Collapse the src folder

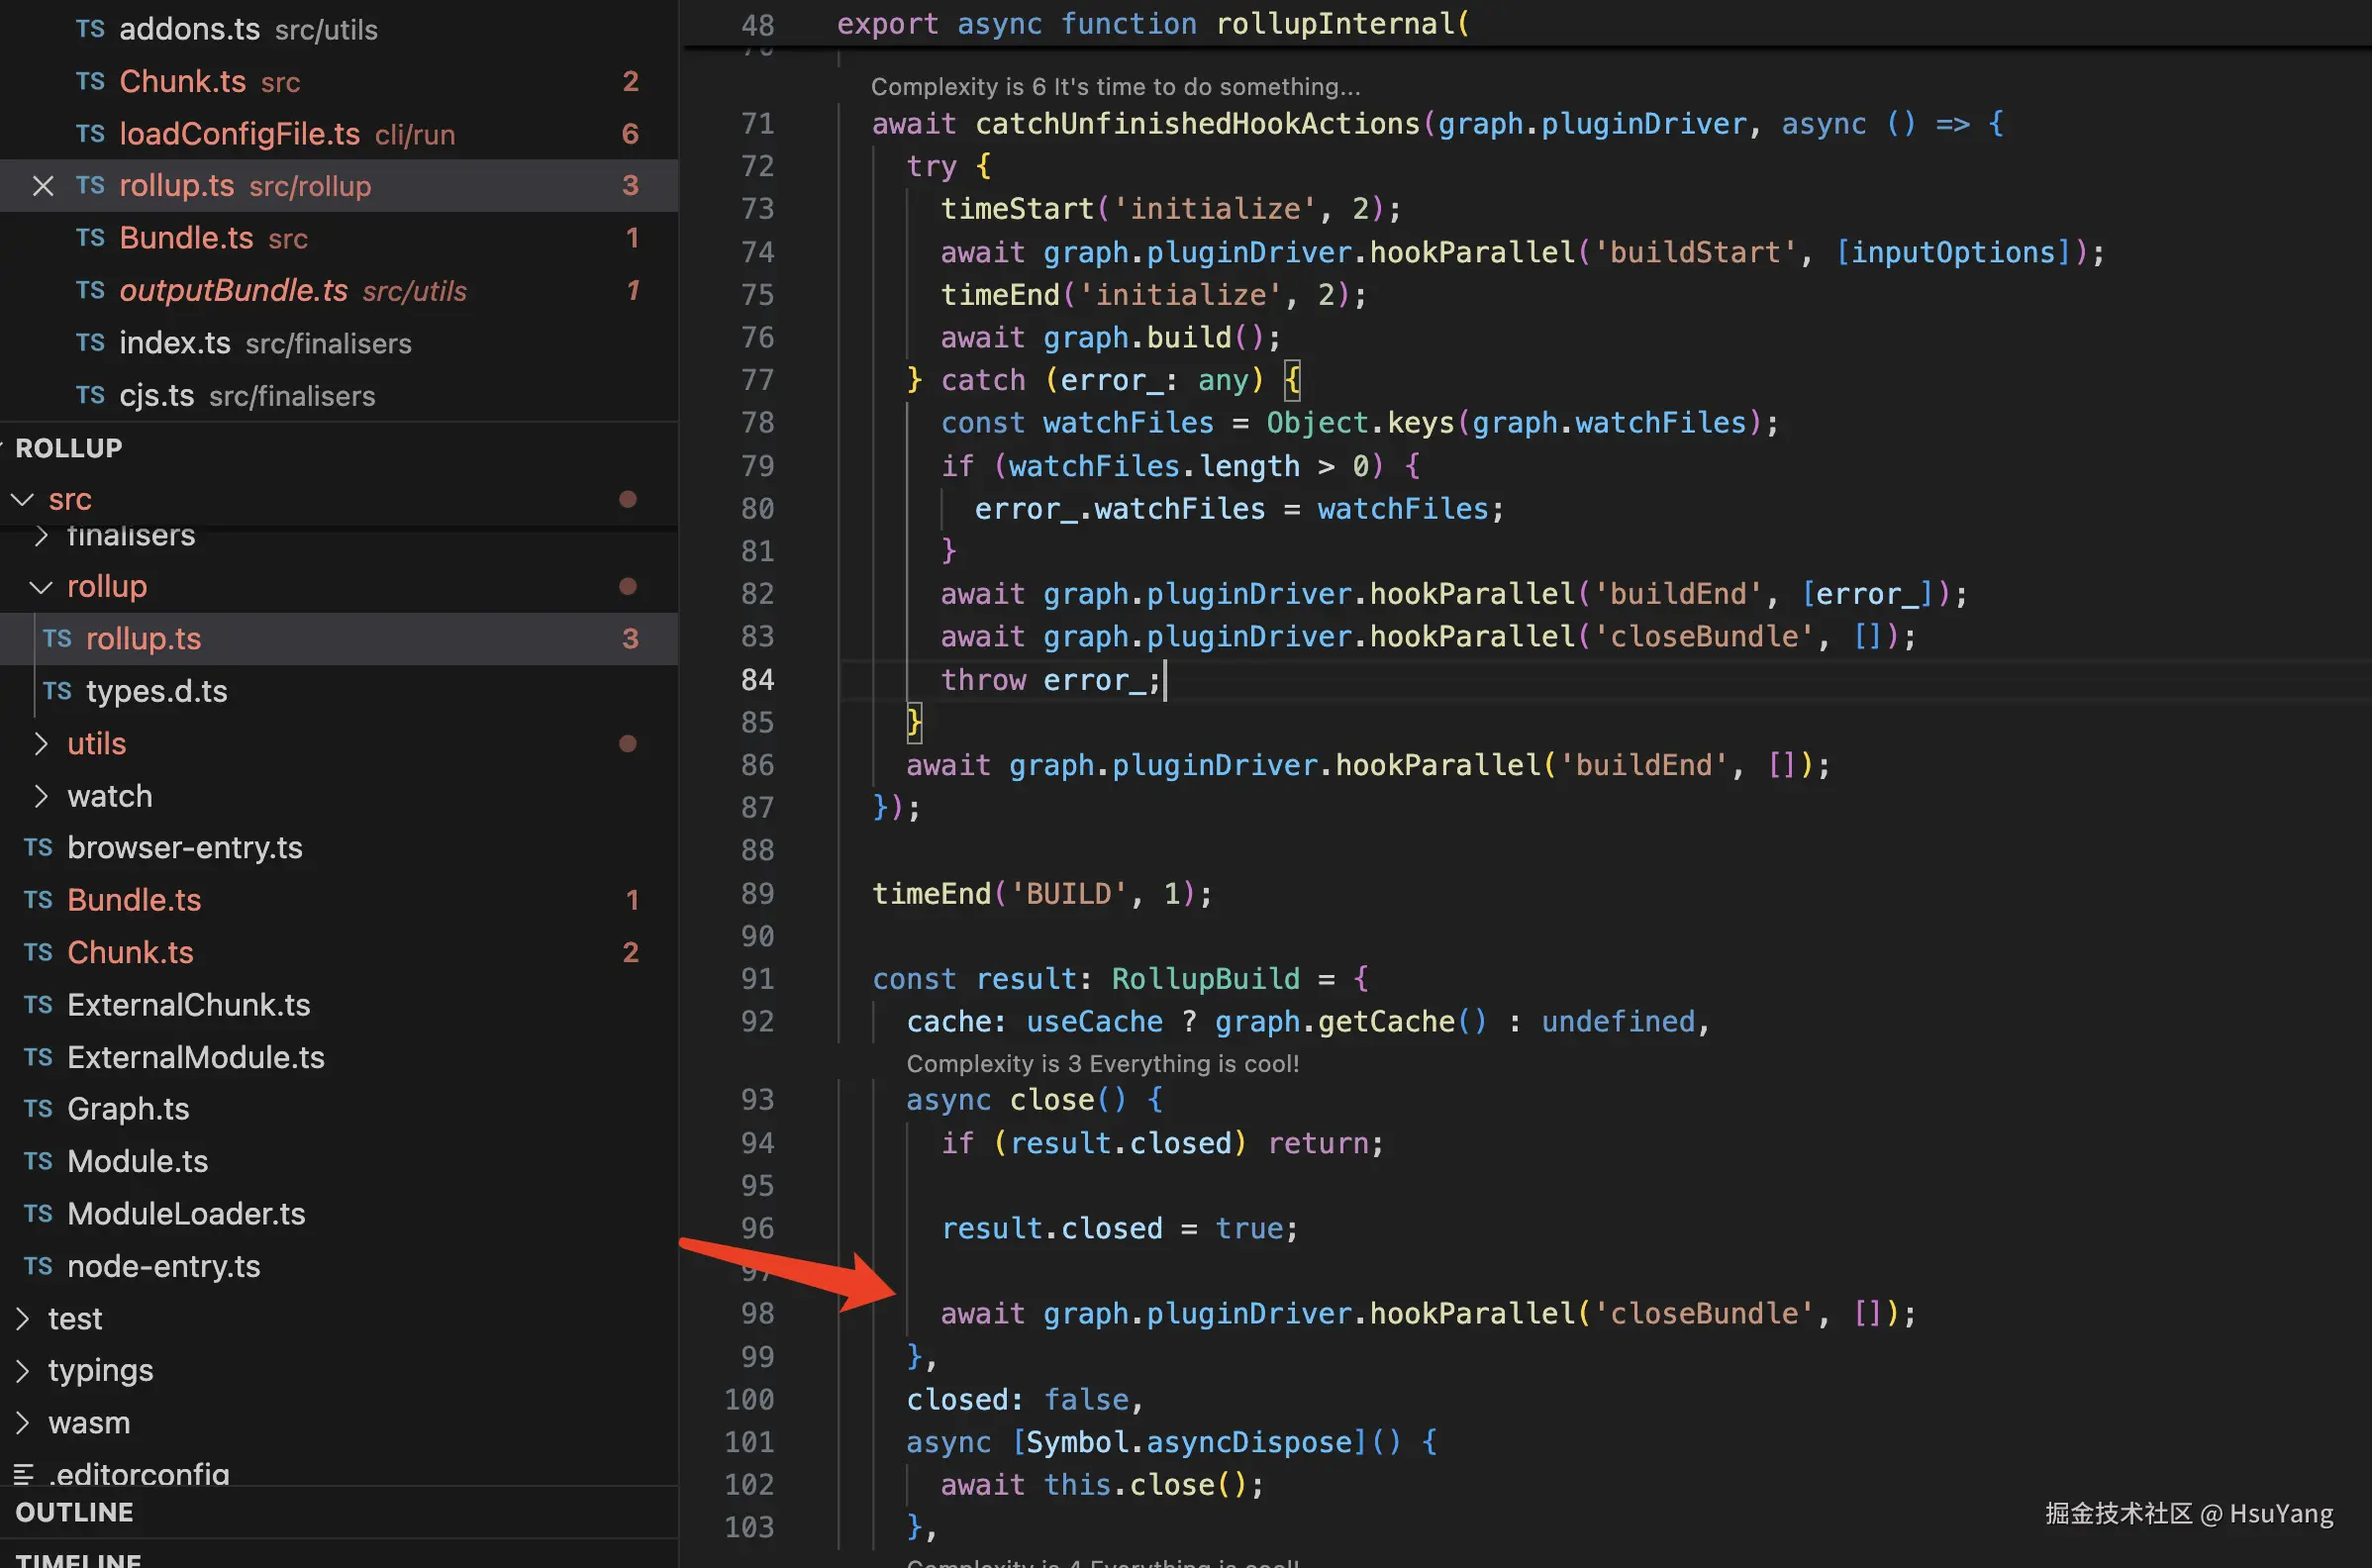coord(22,499)
